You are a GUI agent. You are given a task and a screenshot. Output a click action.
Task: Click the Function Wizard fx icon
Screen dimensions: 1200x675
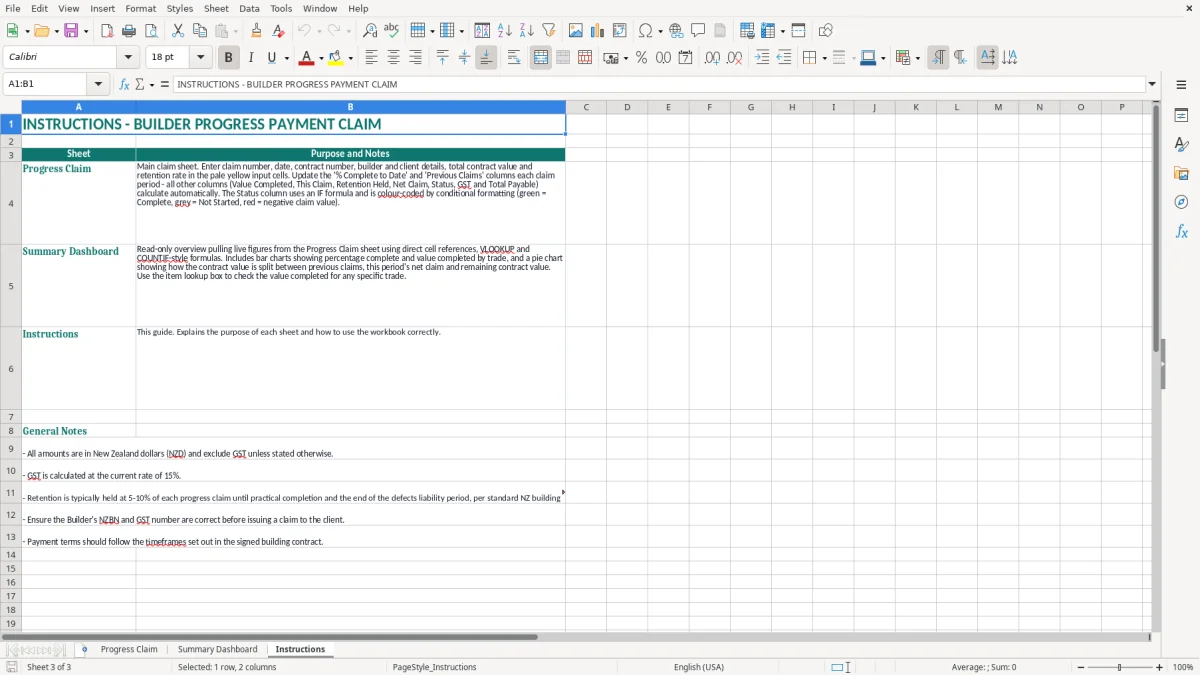pos(124,84)
